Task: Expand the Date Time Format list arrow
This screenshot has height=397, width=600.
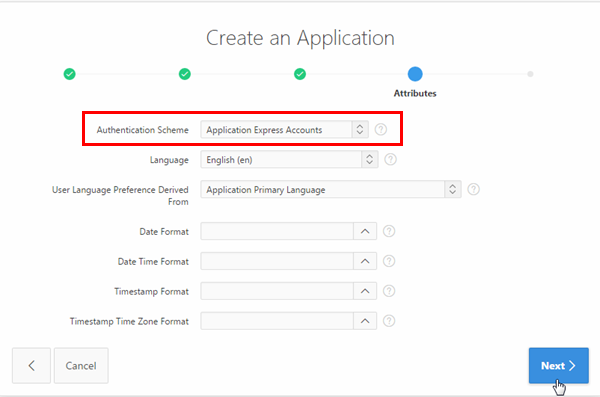Action: (x=365, y=261)
